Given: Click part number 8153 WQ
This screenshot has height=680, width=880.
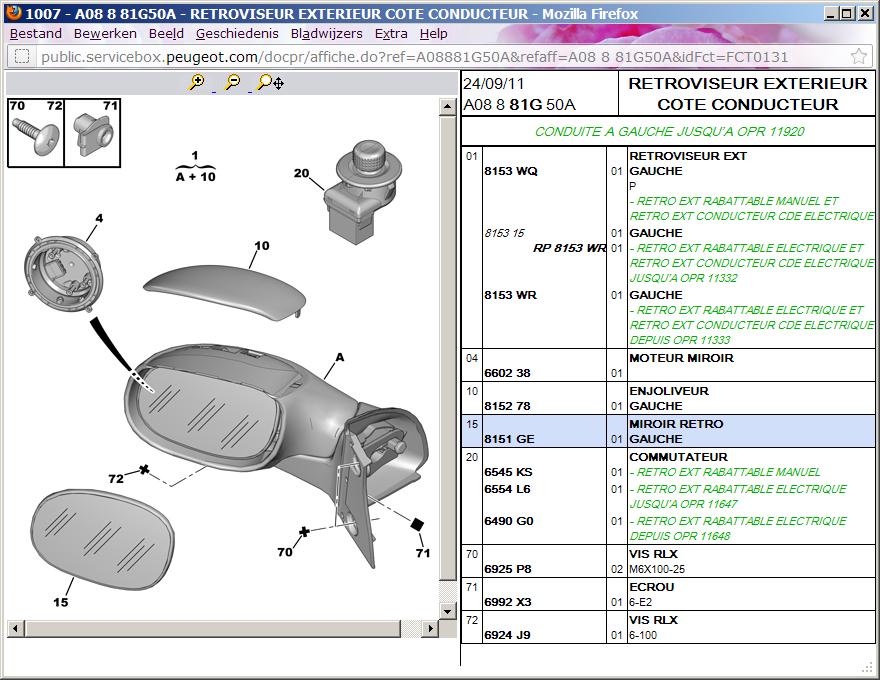Looking at the screenshot, I should pyautogui.click(x=511, y=171).
